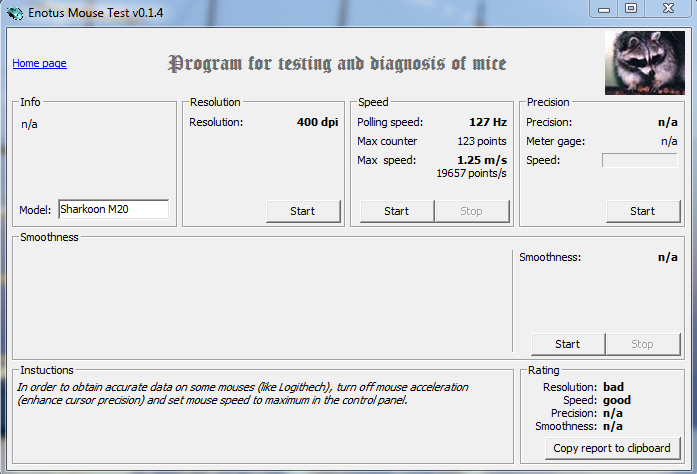This screenshot has width=697, height=474.
Task: Start the Smoothness test
Action: pyautogui.click(x=568, y=344)
